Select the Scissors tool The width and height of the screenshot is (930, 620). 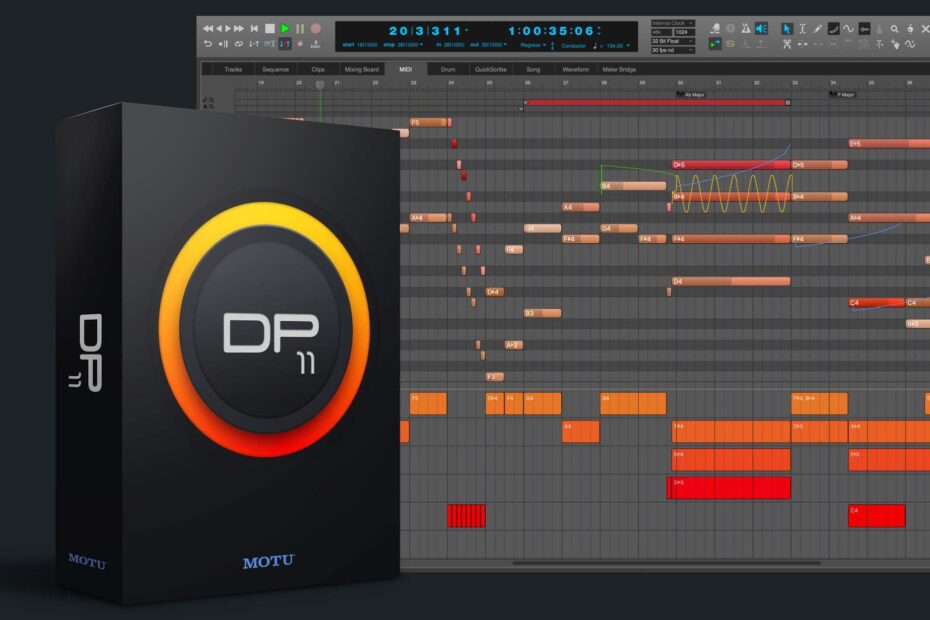(786, 44)
